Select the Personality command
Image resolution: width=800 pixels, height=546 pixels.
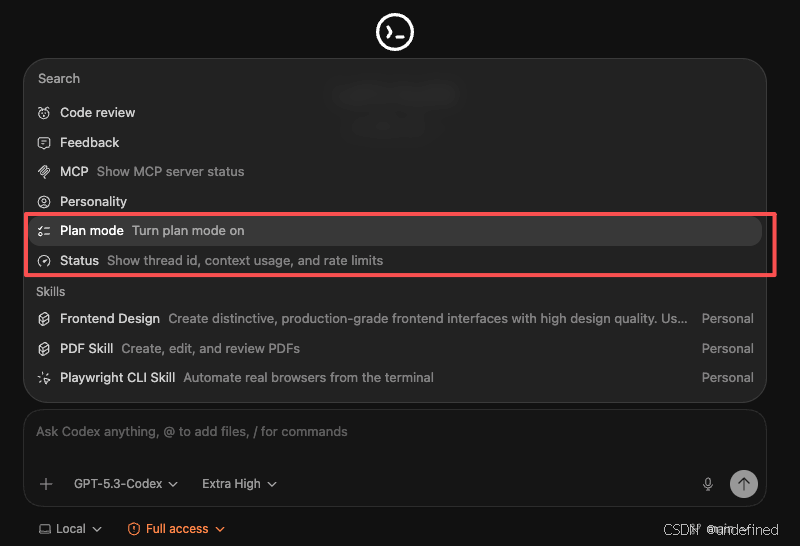coord(395,202)
